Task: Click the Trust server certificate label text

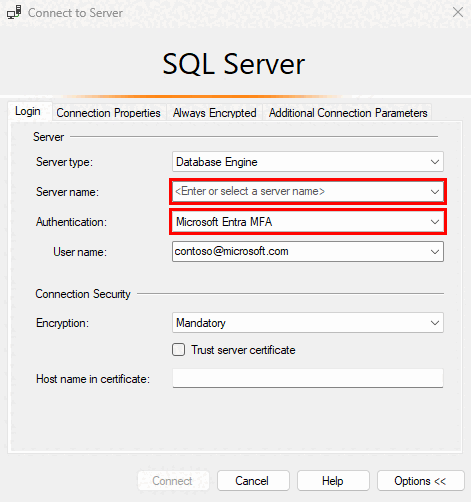Action: pos(243,350)
